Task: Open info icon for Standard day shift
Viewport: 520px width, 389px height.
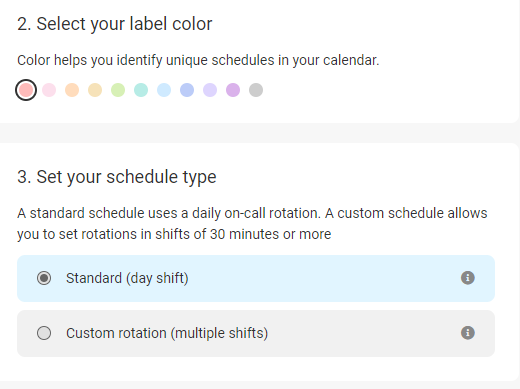Action: 468,278
